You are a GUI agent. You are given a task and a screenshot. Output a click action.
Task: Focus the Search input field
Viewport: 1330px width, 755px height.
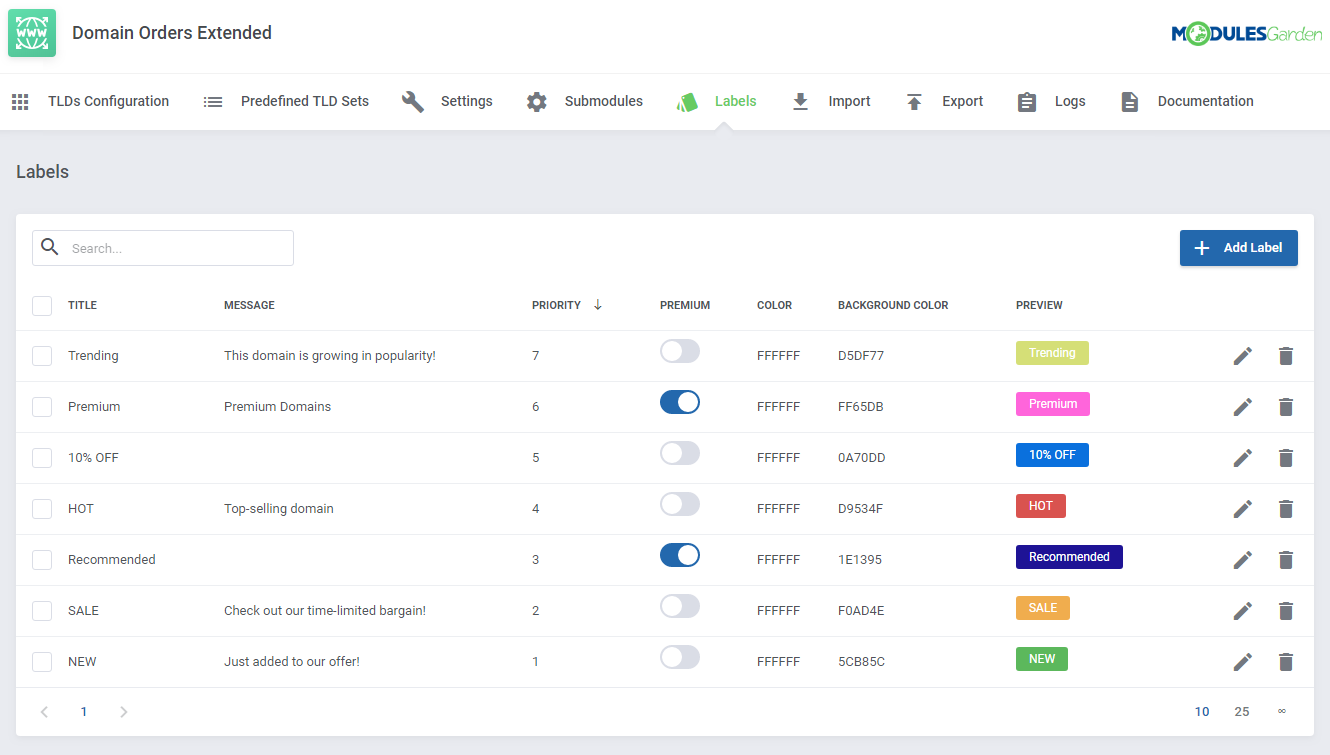pyautogui.click(x=175, y=248)
